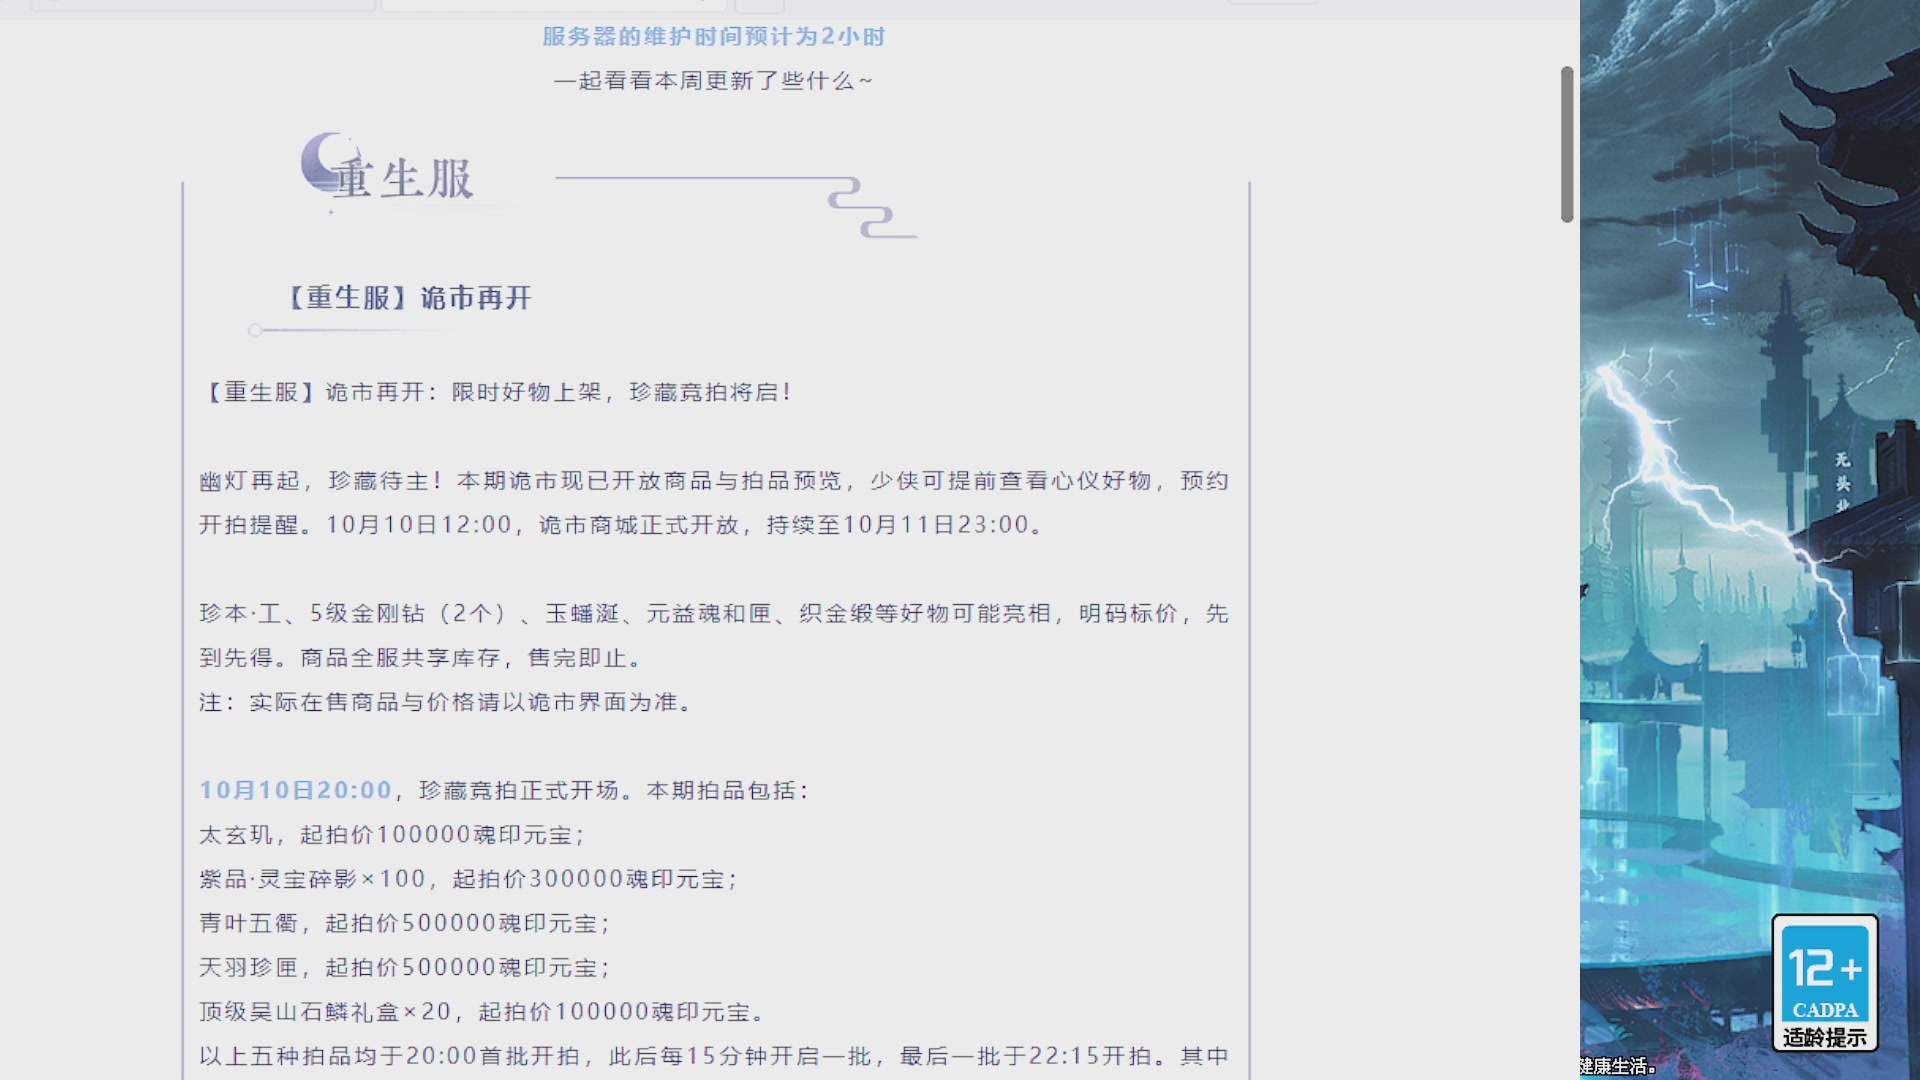This screenshot has width=1920, height=1080.
Task: Click the 服务器的维护时间预计为2小时 notice line
Action: point(714,37)
